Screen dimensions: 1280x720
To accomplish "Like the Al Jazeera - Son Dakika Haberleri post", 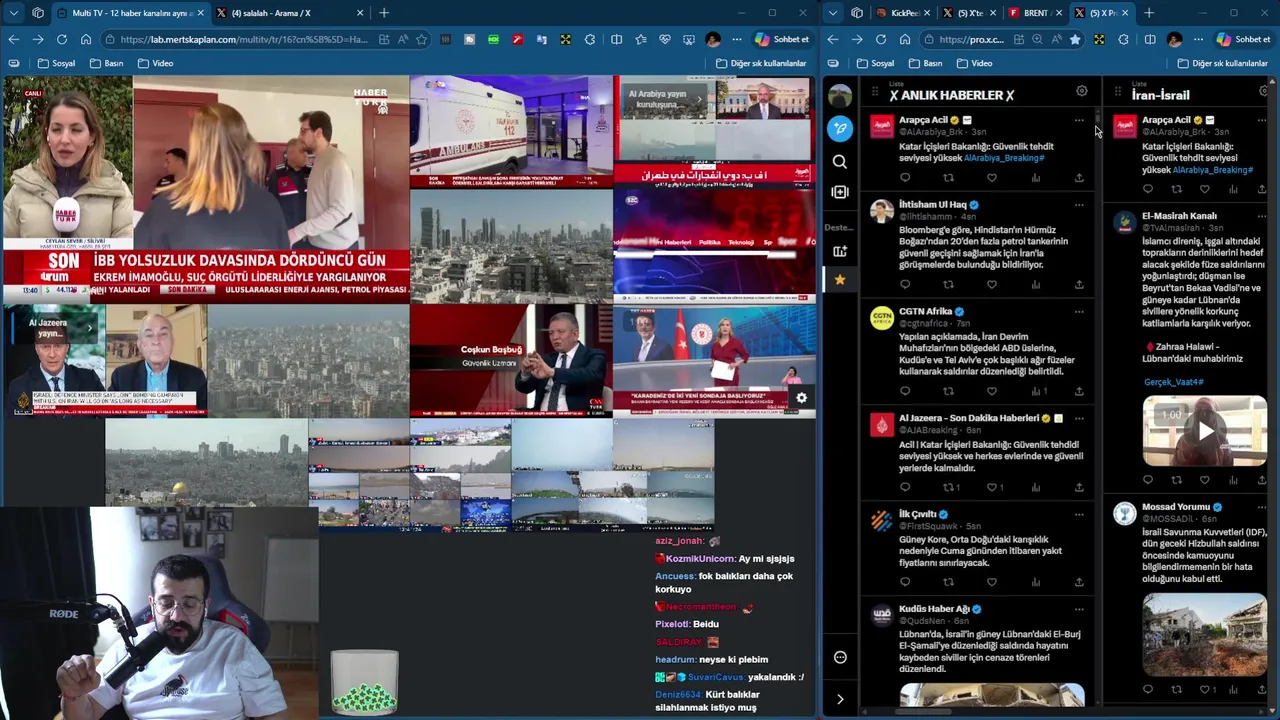I will pyautogui.click(x=992, y=488).
